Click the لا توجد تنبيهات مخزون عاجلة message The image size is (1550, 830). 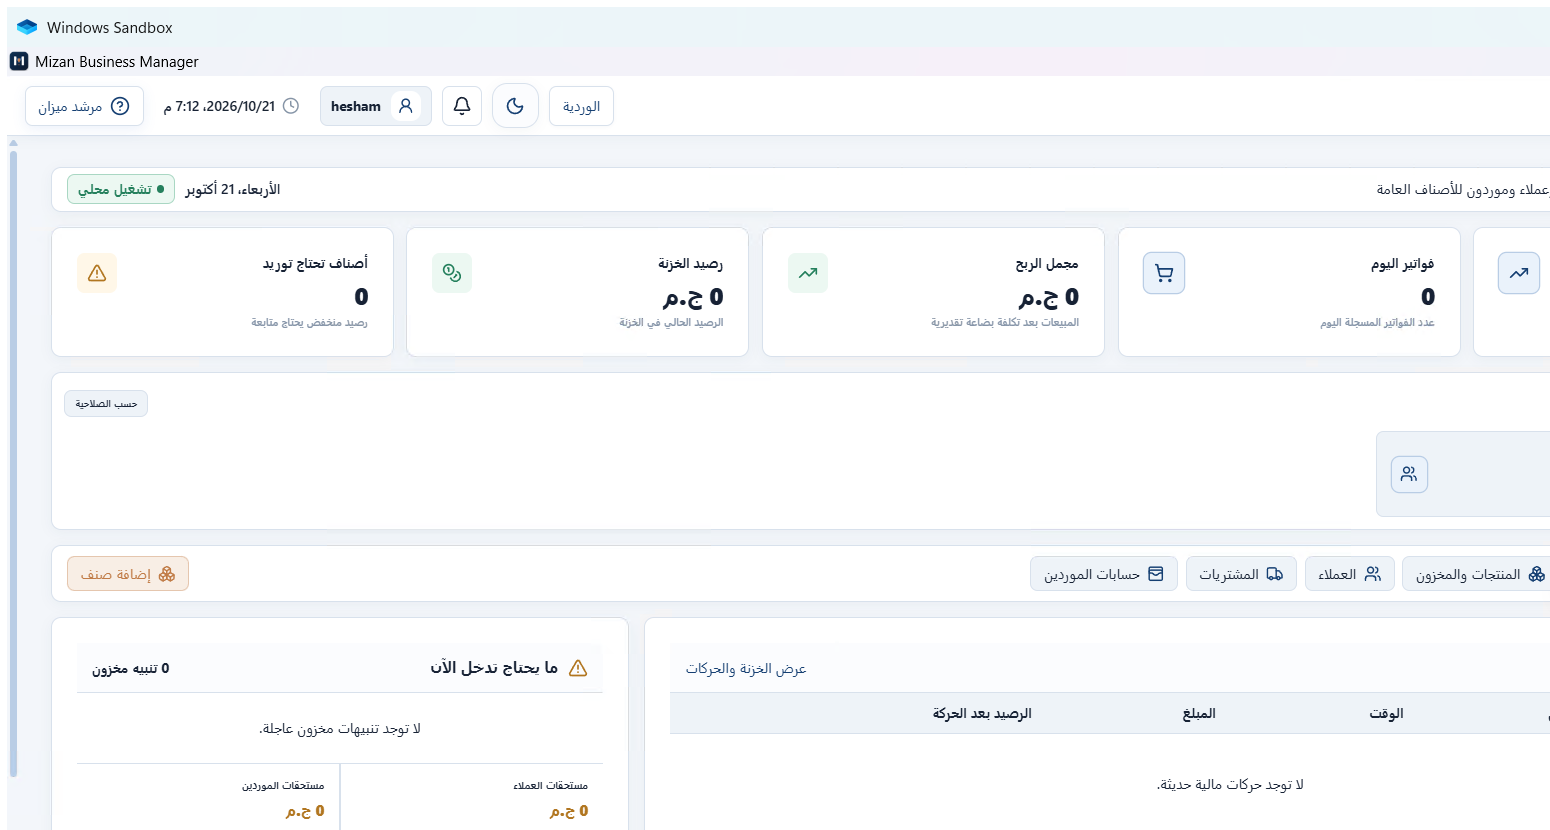pos(340,729)
